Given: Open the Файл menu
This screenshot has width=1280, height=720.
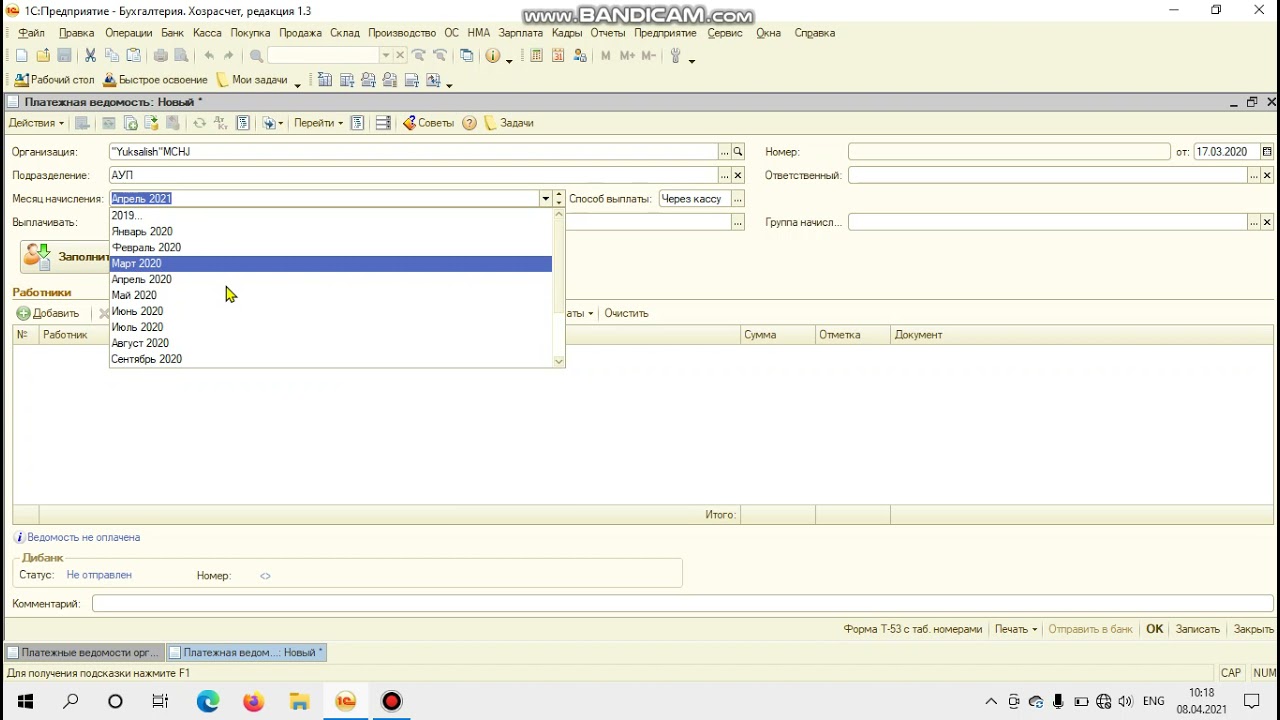Looking at the screenshot, I should pyautogui.click(x=31, y=33).
